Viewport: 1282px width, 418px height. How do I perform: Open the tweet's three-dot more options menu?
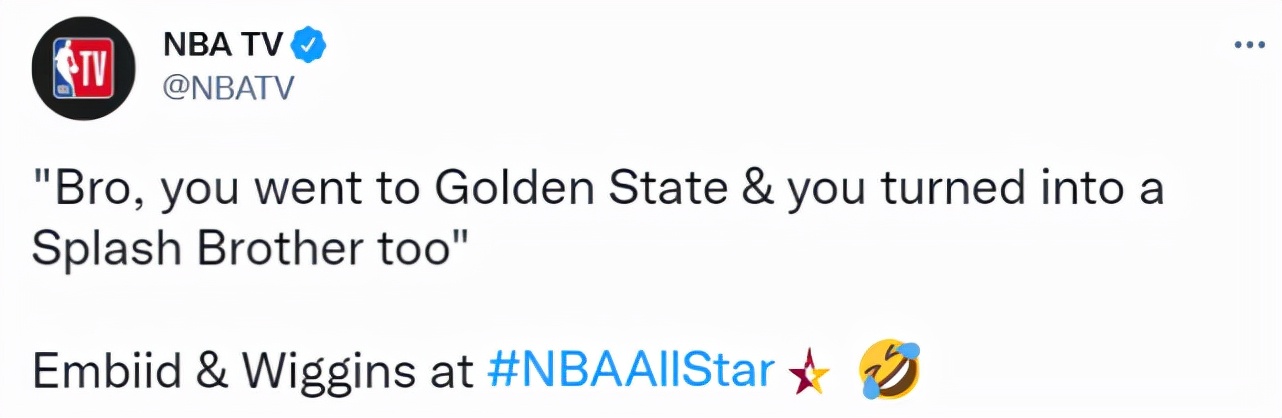pos(1249,45)
